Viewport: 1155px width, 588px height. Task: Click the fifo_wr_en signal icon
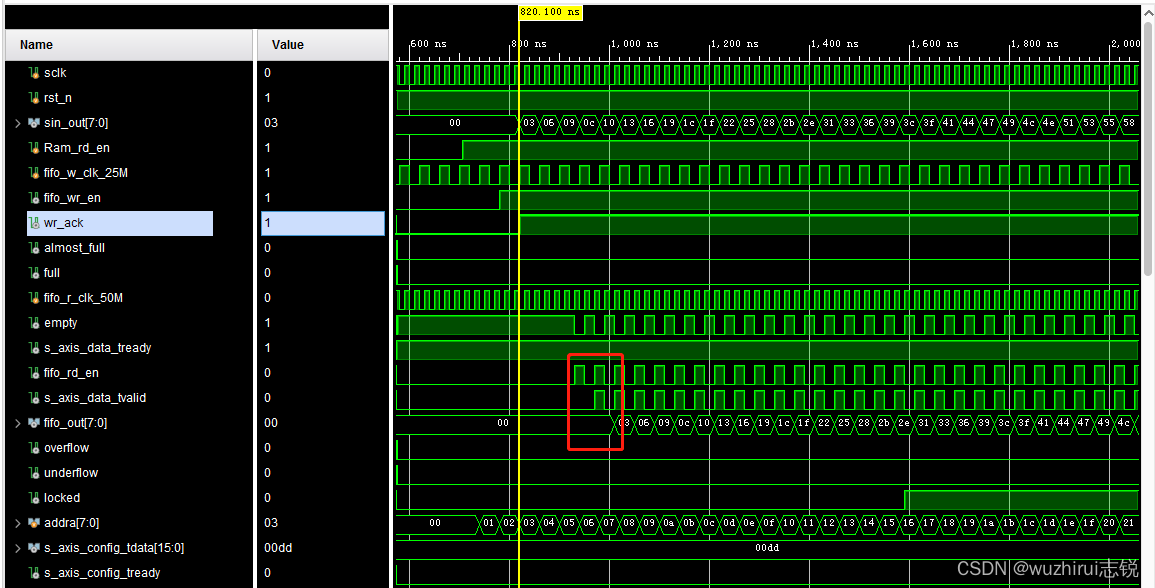[34, 198]
